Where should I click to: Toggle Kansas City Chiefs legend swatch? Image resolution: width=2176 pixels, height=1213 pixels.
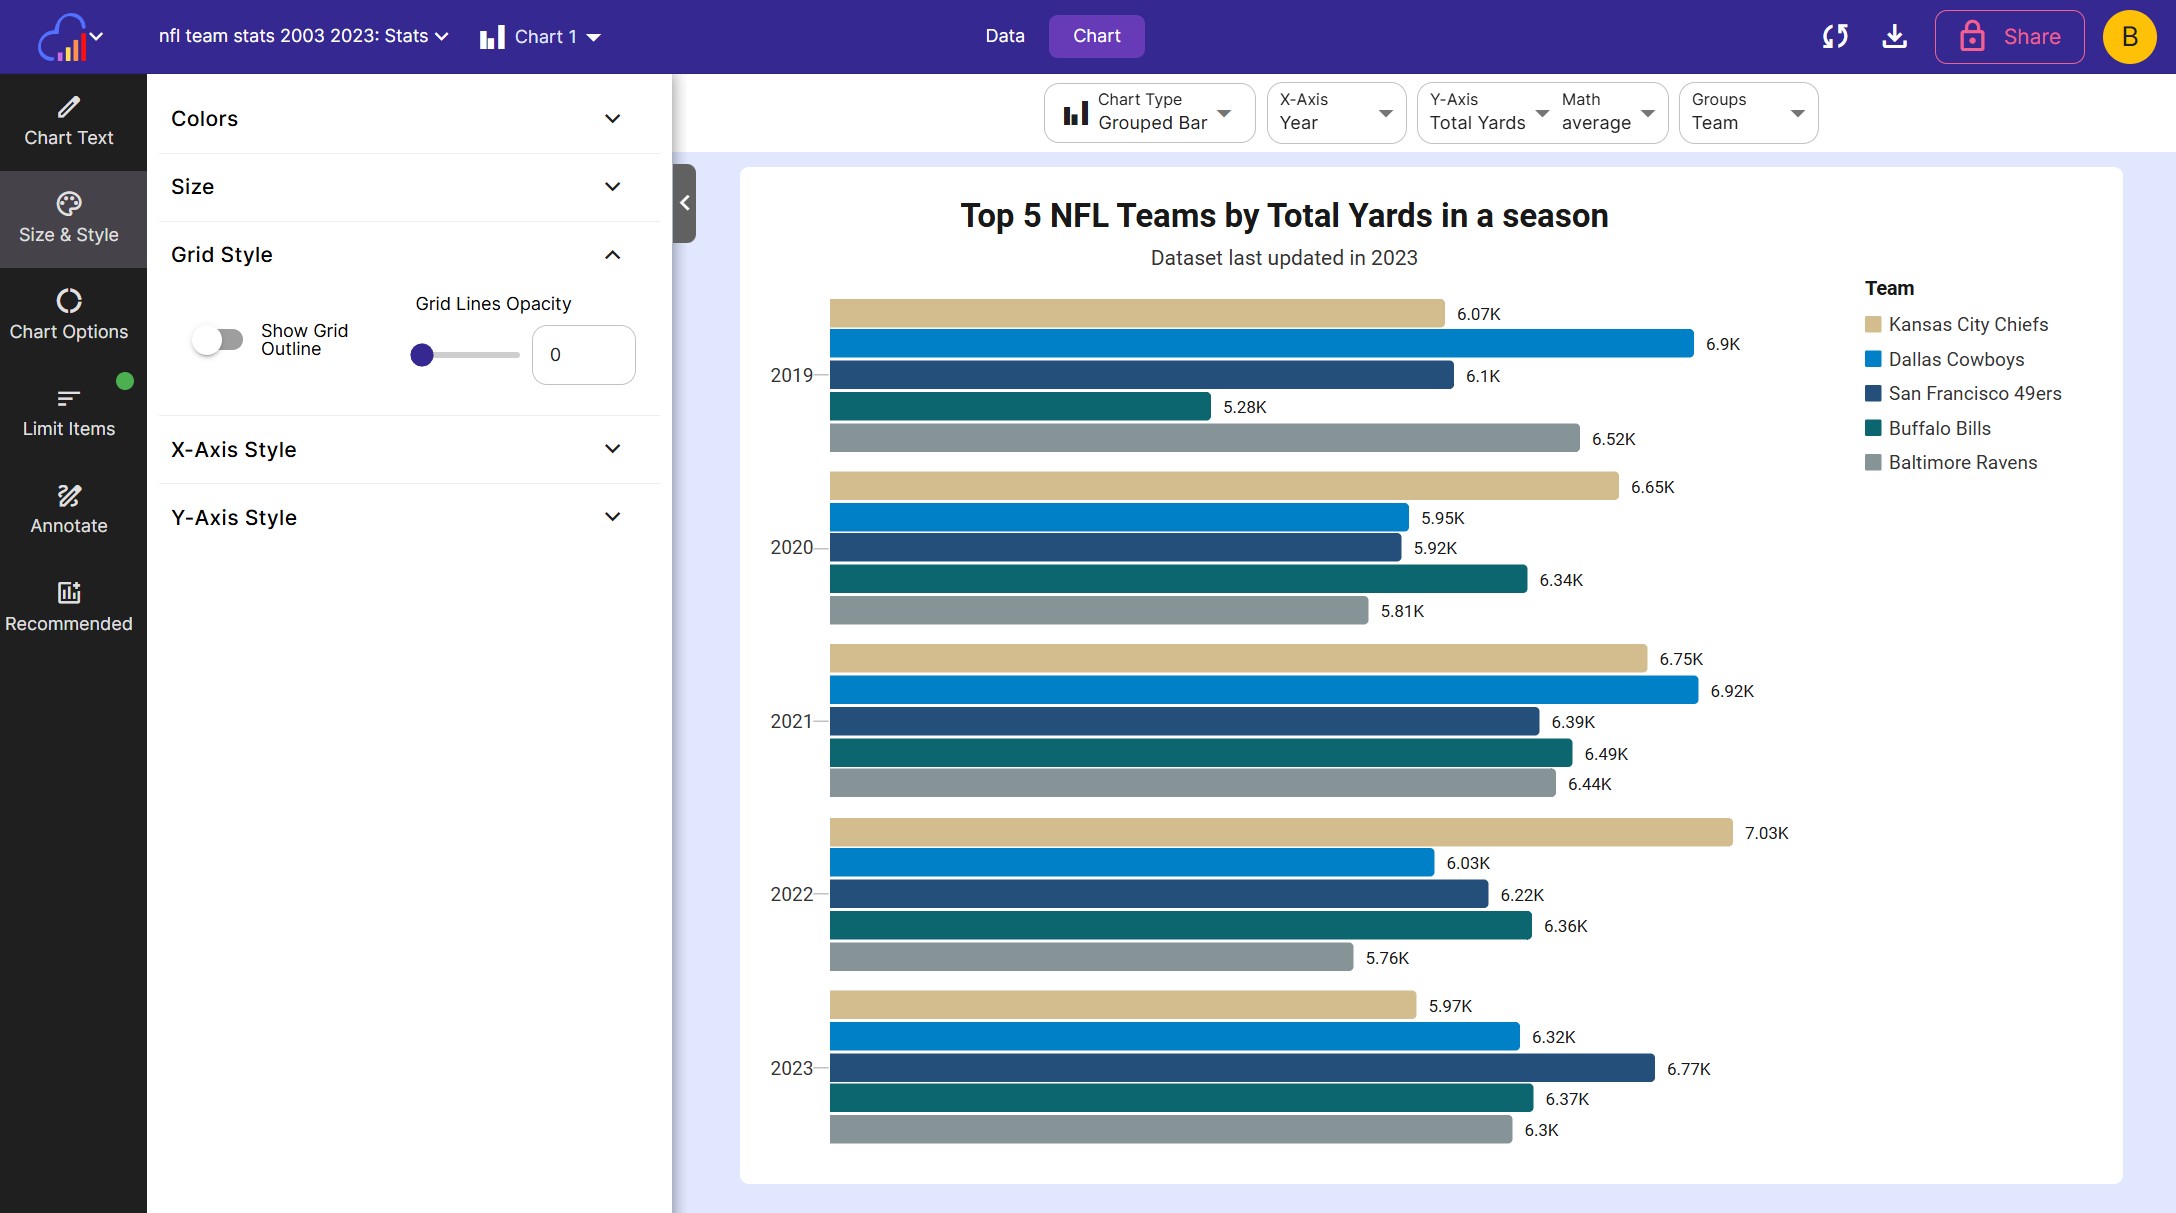(x=1873, y=324)
